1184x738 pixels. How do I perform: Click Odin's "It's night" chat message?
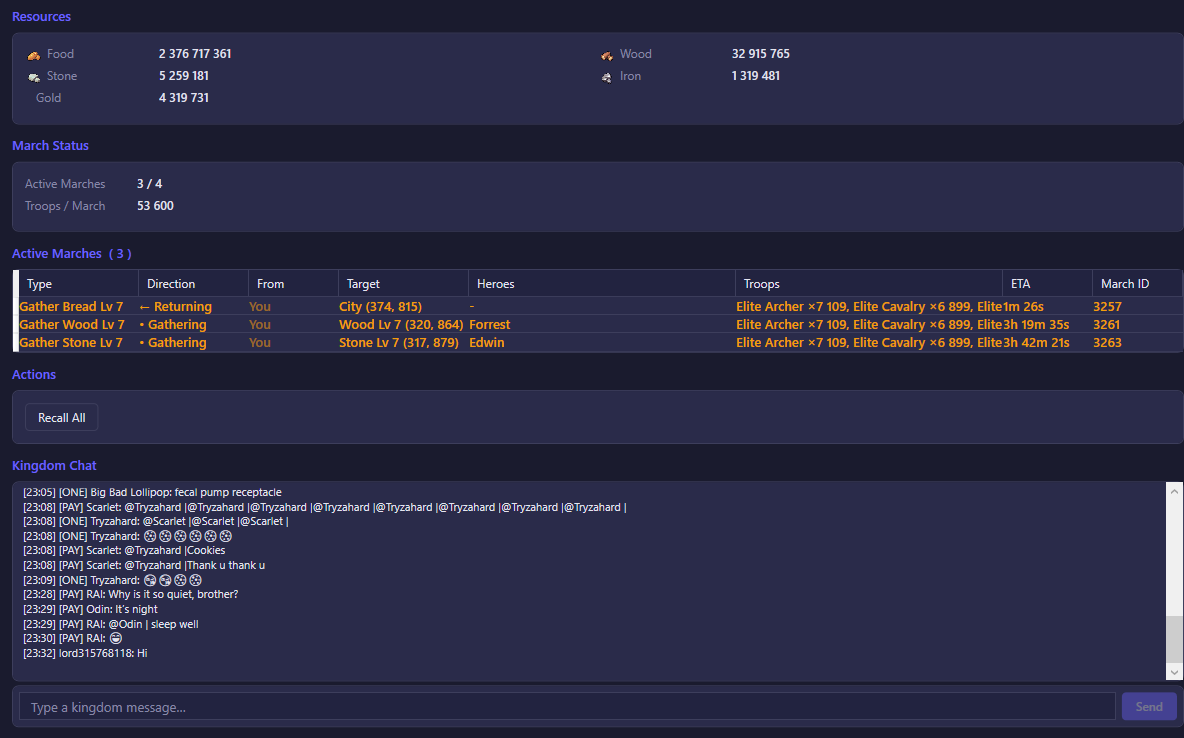pyautogui.click(x=91, y=610)
